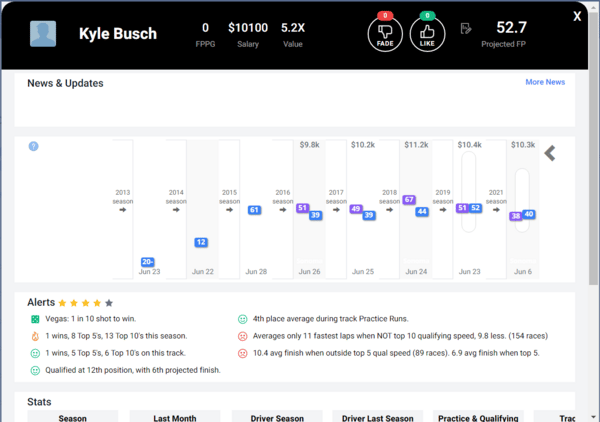Select the 2016 season arrow
Image resolution: width=600 pixels, height=422 pixels.
pyautogui.click(x=283, y=210)
